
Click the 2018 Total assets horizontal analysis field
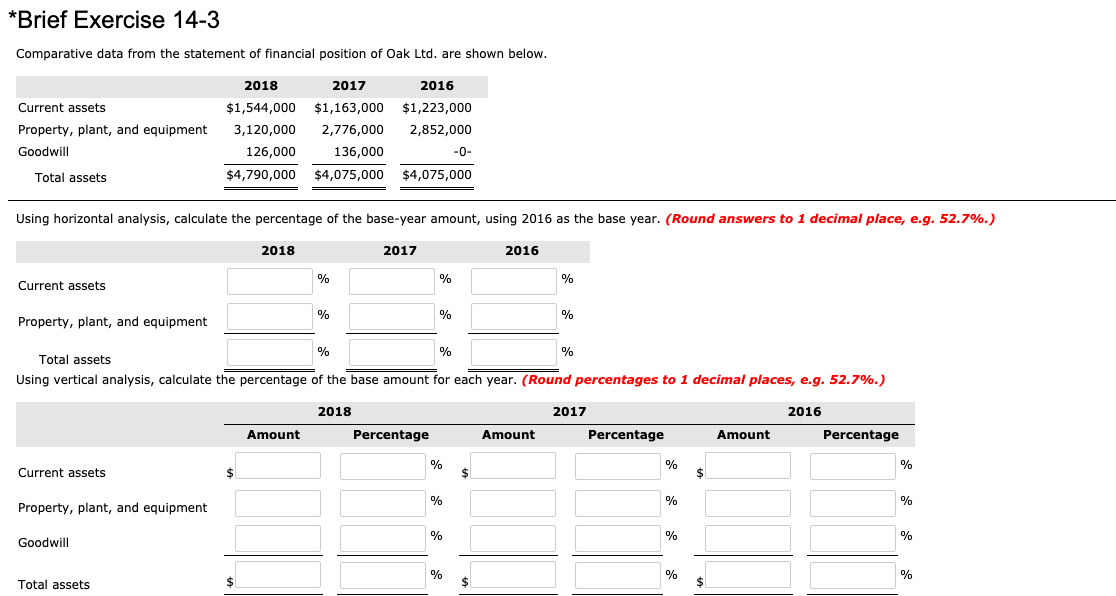(269, 352)
